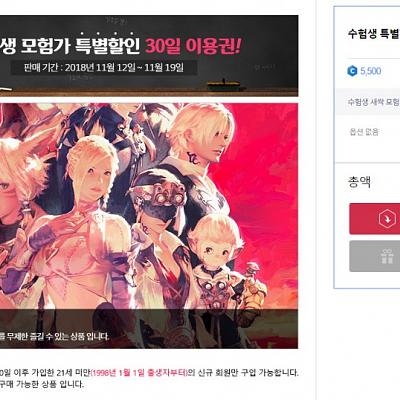
Task: Click the hexagon arrow icon on red button
Action: tap(387, 219)
